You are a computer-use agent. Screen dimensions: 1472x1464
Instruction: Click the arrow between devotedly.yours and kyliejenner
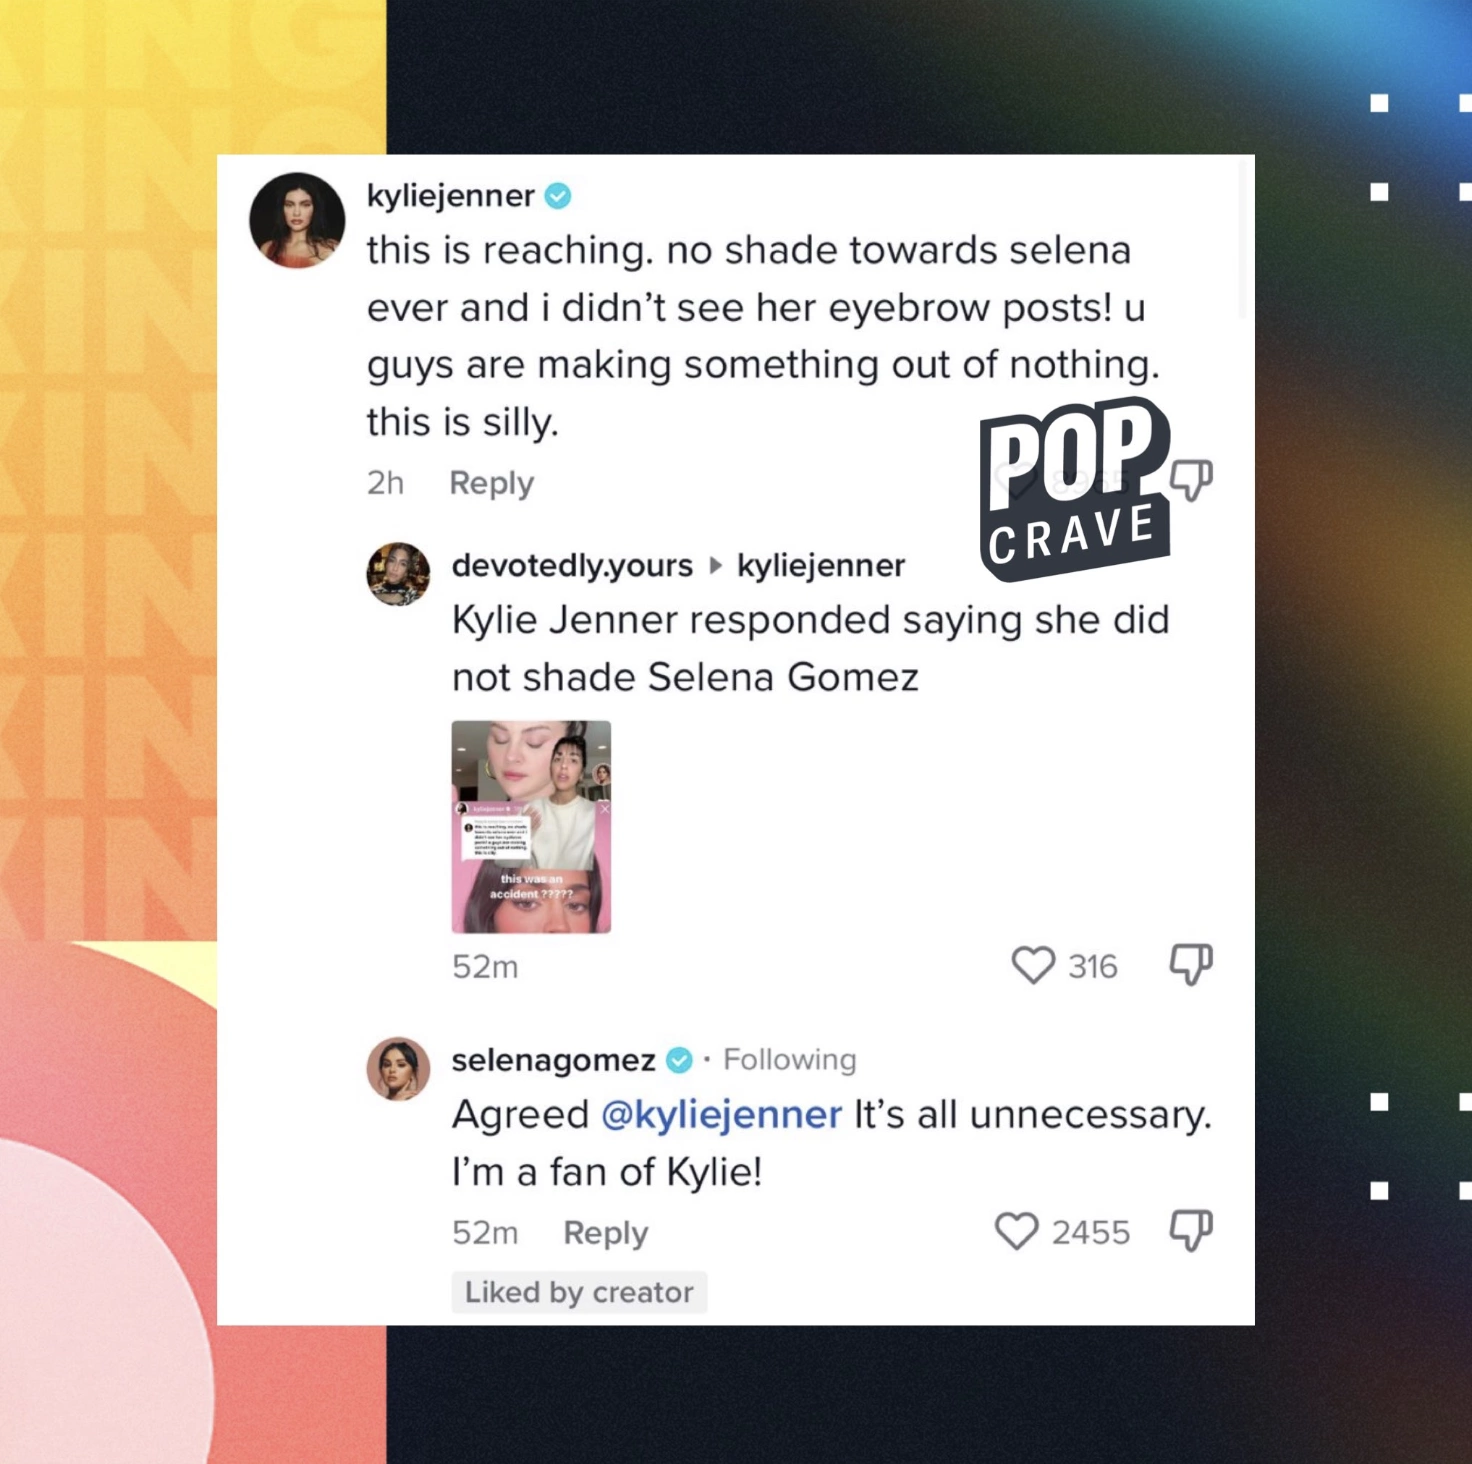tap(715, 565)
